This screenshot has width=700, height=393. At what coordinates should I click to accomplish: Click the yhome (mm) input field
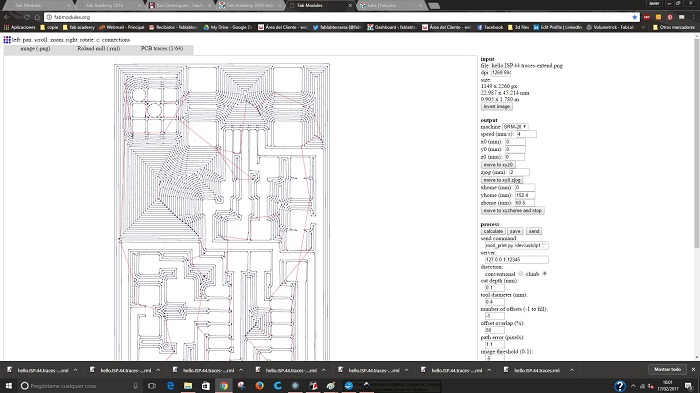click(x=525, y=195)
